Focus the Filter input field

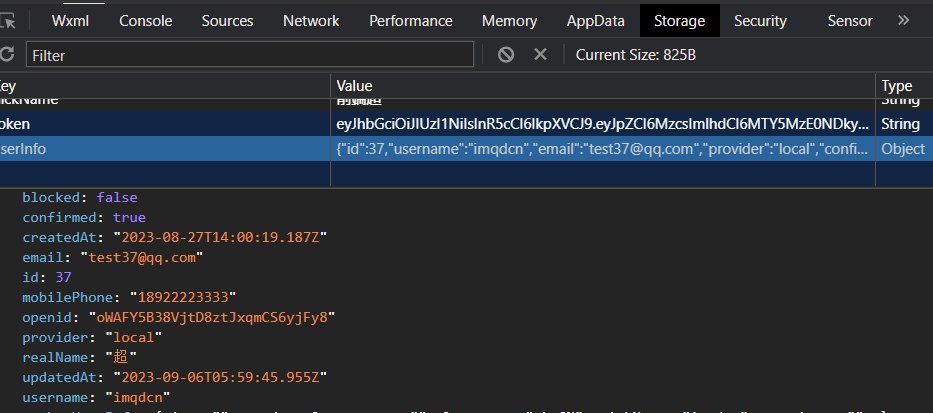(249, 55)
